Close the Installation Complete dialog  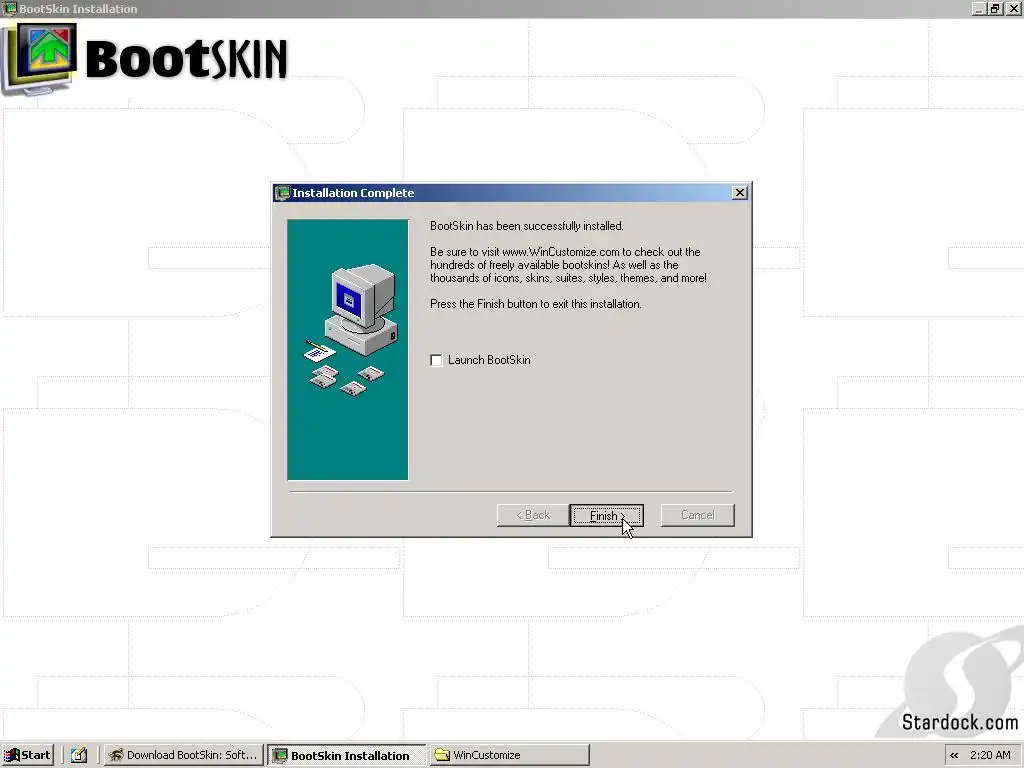point(740,193)
